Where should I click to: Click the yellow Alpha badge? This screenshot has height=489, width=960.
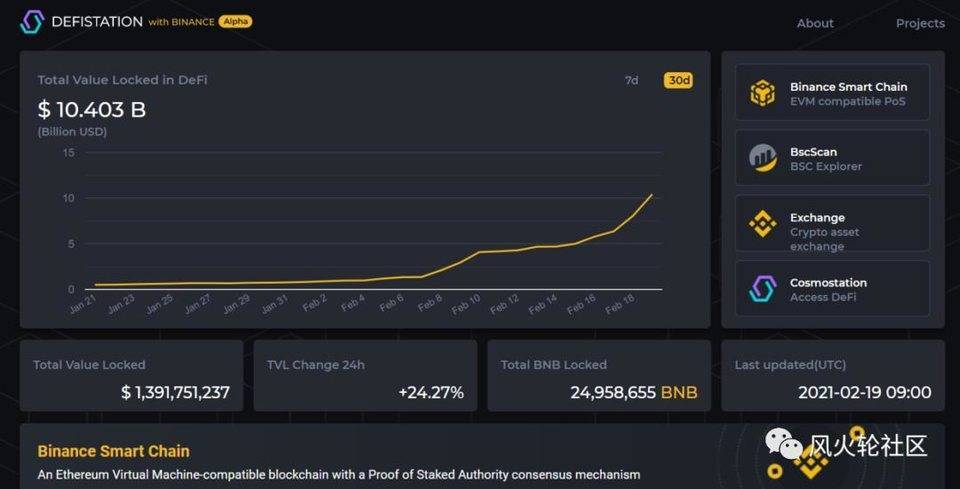tap(236, 22)
